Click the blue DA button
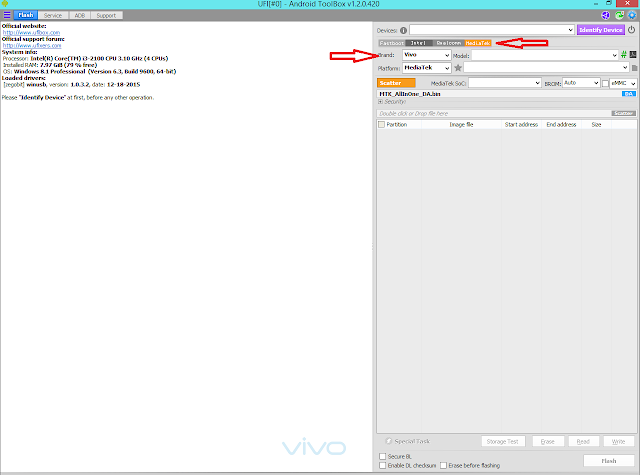 (629, 94)
